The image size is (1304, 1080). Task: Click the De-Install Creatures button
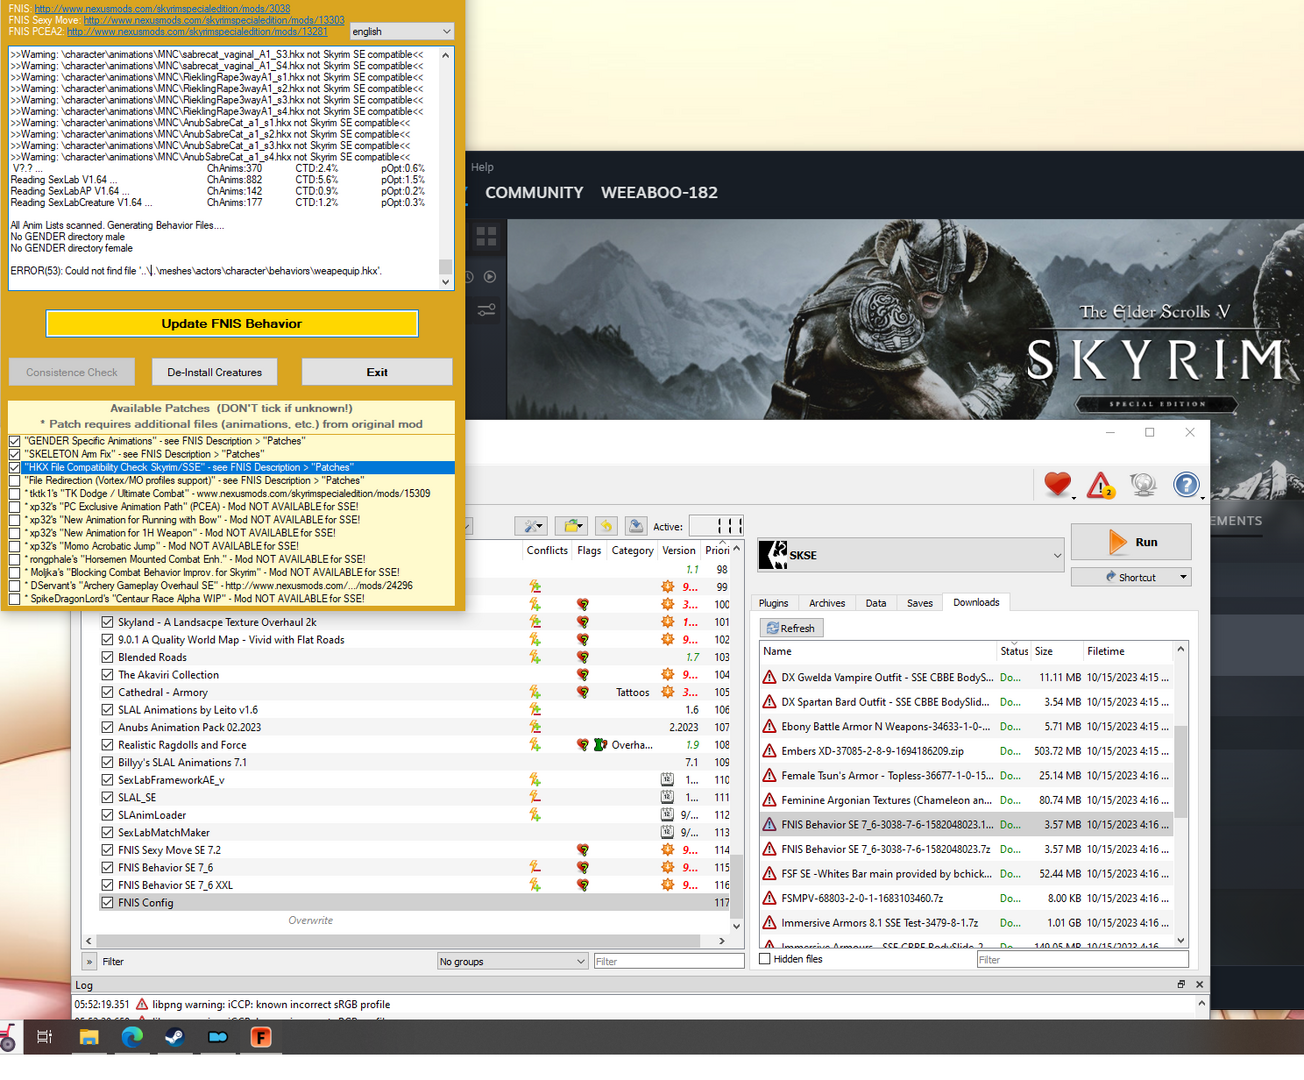coord(215,372)
